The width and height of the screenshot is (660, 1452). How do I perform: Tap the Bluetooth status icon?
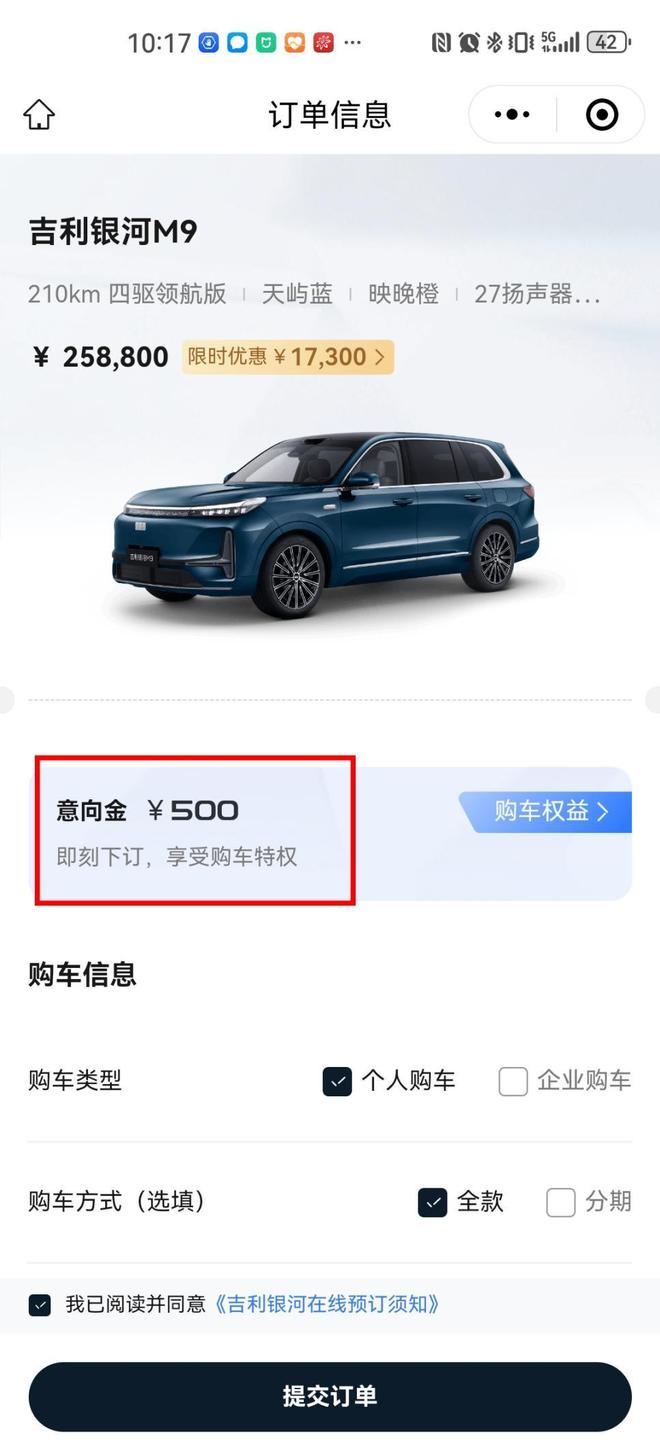point(493,42)
